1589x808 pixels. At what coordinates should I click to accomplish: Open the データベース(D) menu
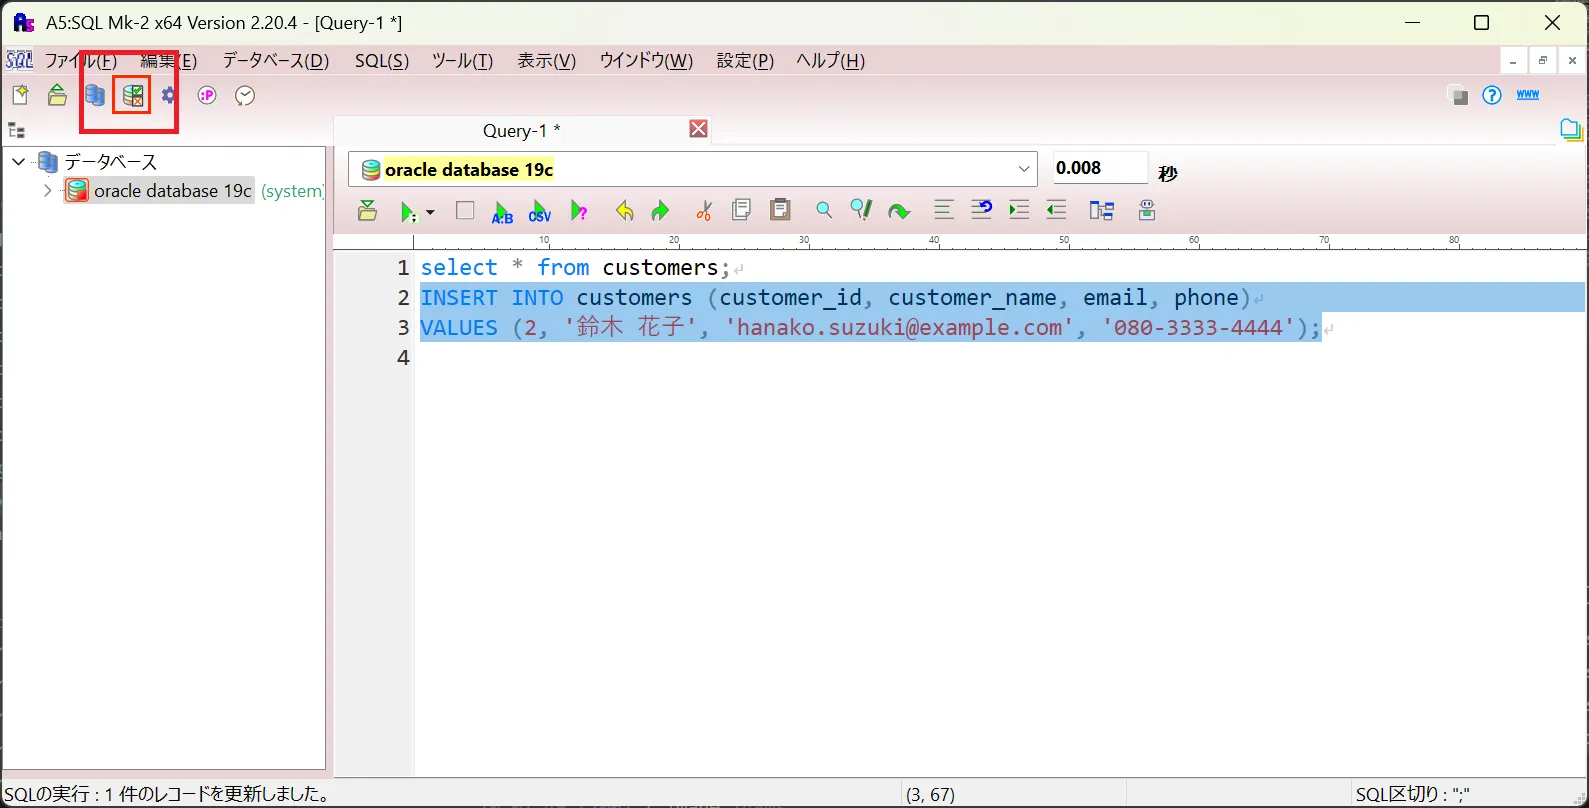(276, 61)
